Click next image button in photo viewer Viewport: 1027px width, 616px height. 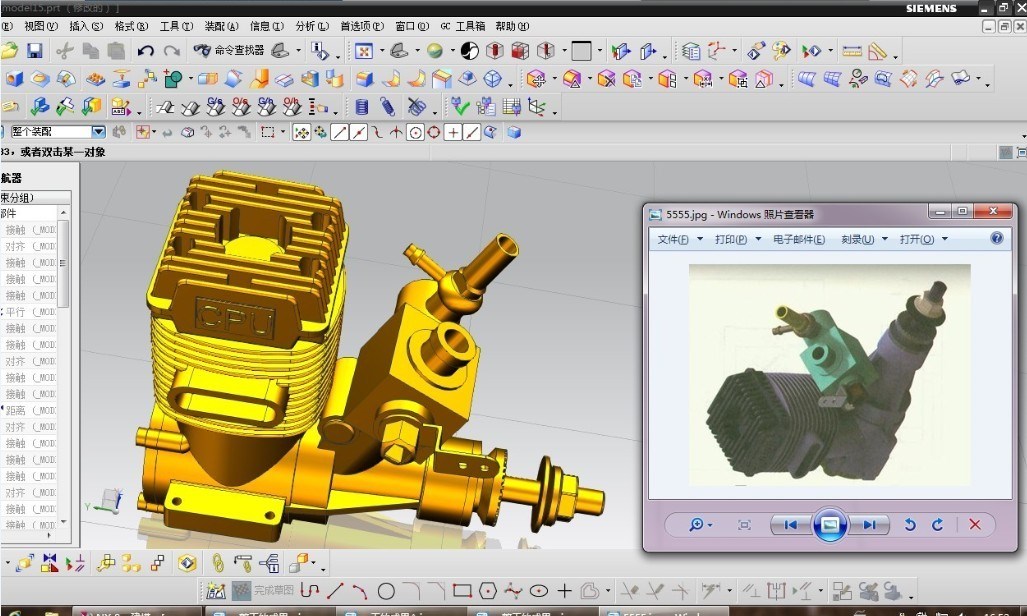(x=869, y=524)
